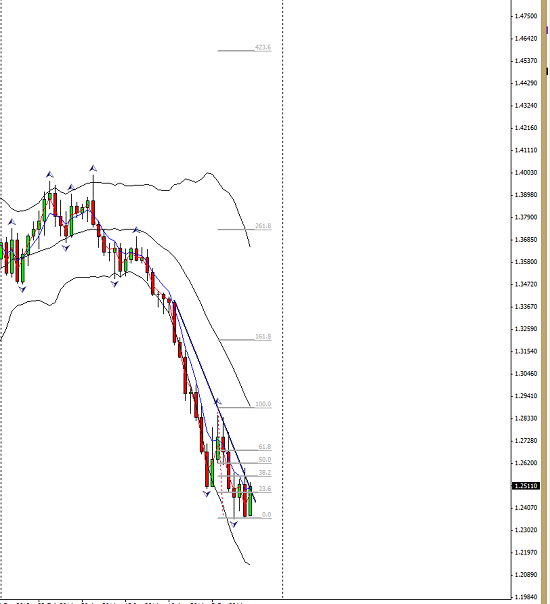Image resolution: width=550 pixels, height=604 pixels.
Task: Click price scale value 1.47500
Action: point(526,16)
